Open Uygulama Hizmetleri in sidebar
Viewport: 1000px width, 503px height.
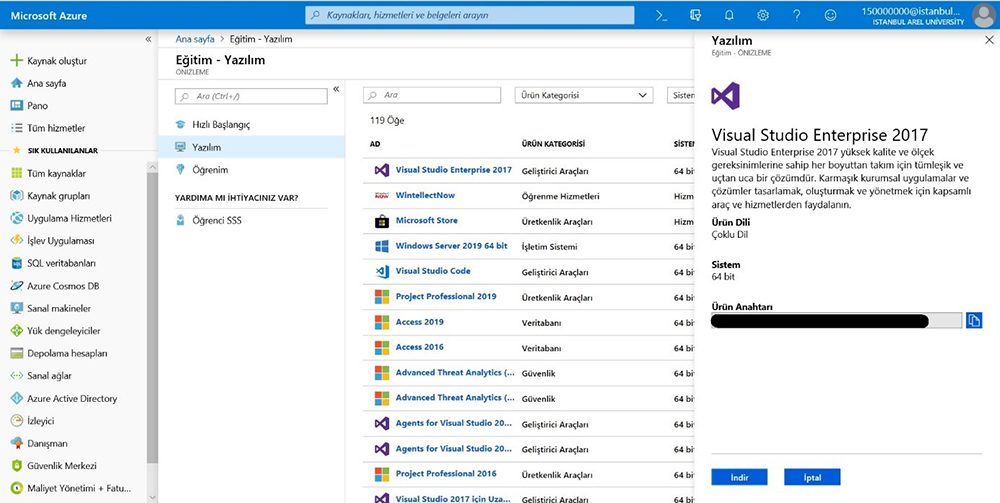coord(70,218)
